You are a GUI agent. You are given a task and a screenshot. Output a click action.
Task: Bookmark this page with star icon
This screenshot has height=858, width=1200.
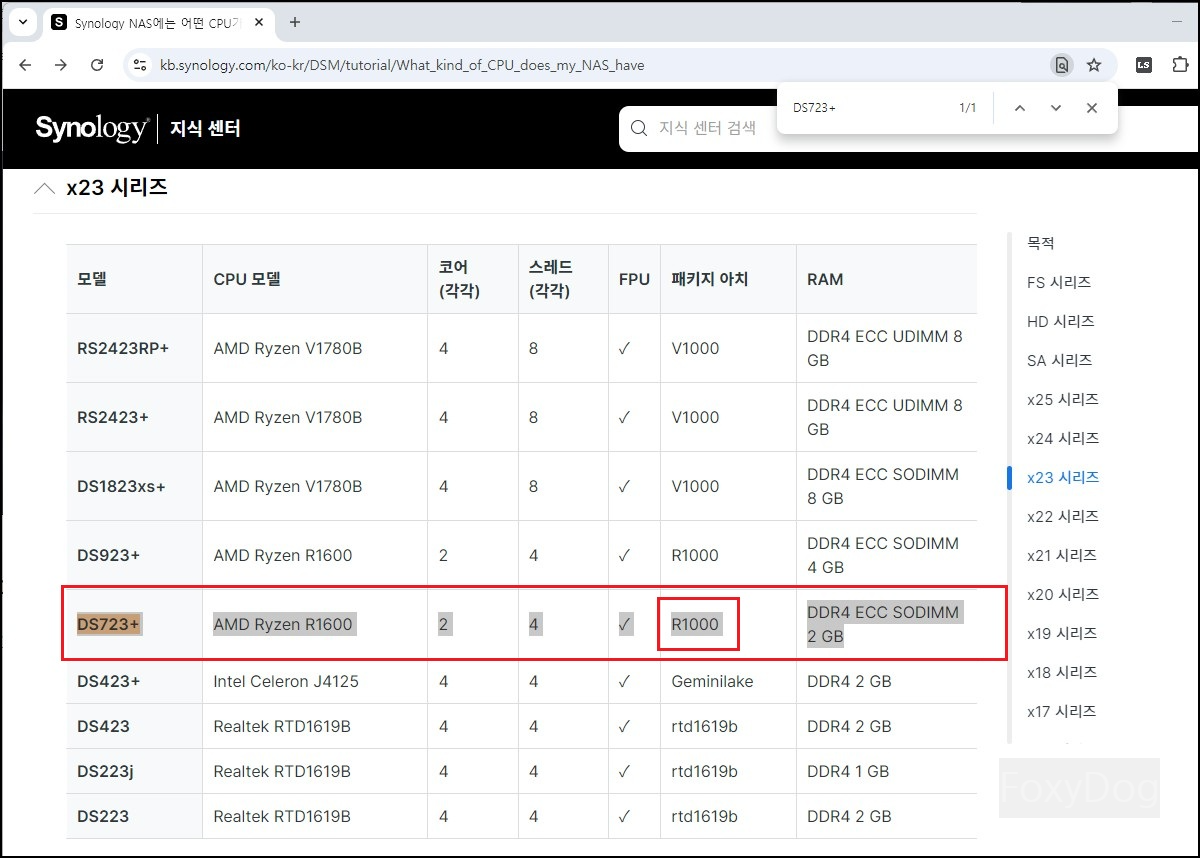(x=1094, y=65)
